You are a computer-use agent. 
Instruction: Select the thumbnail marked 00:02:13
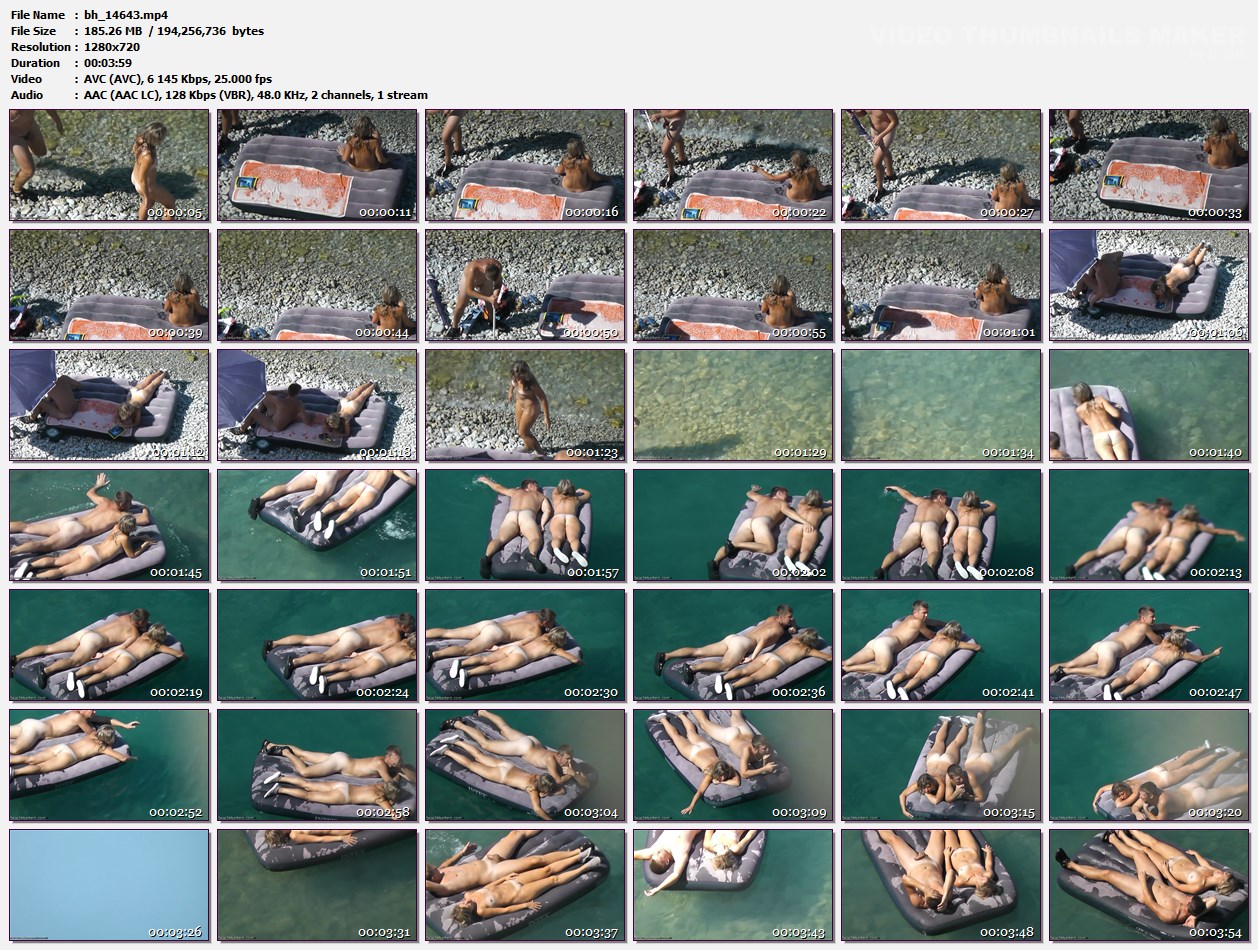pos(1149,525)
